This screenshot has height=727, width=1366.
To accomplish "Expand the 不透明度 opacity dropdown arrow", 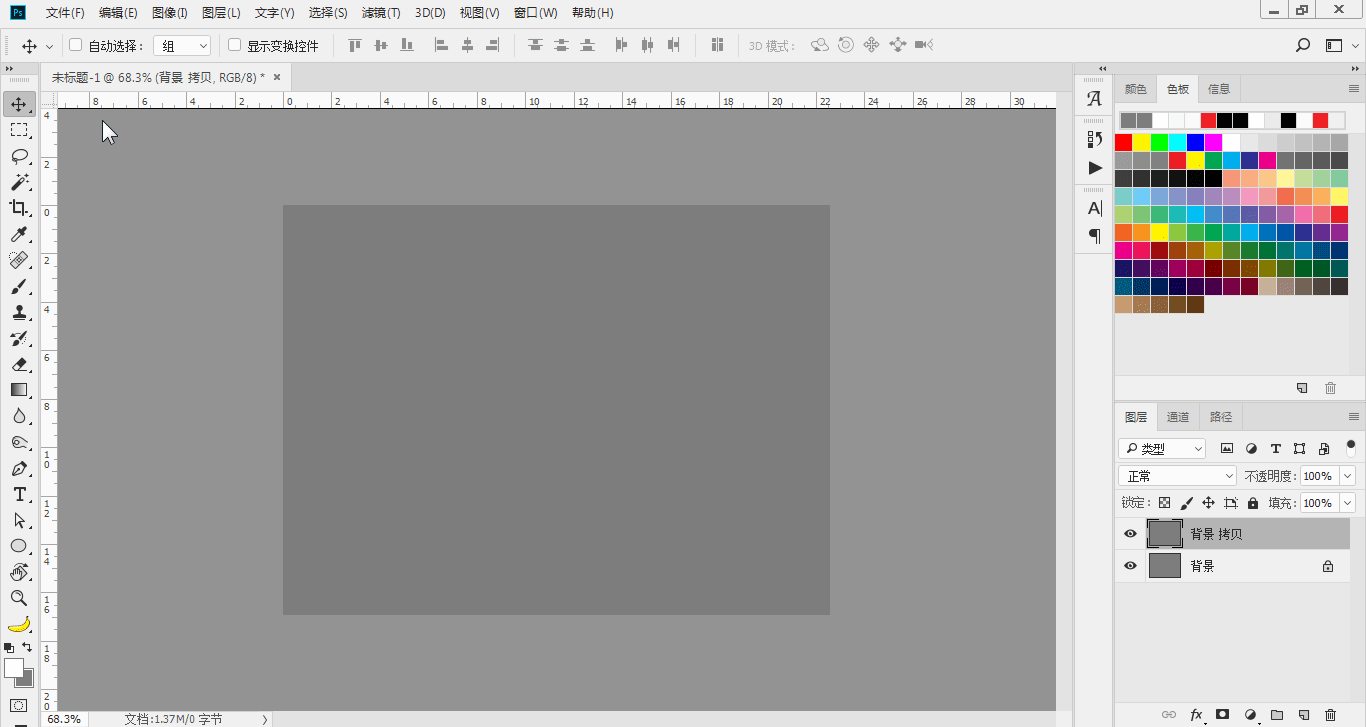I will [1347, 476].
